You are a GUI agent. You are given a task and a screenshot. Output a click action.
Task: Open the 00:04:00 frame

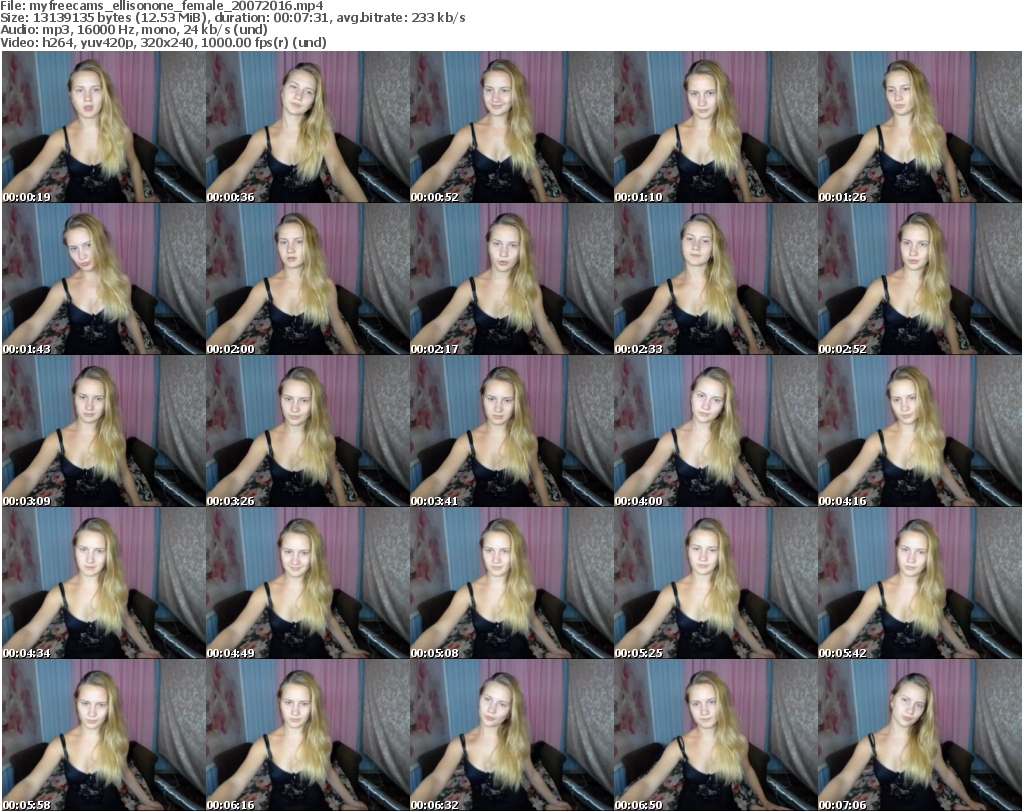pos(715,431)
